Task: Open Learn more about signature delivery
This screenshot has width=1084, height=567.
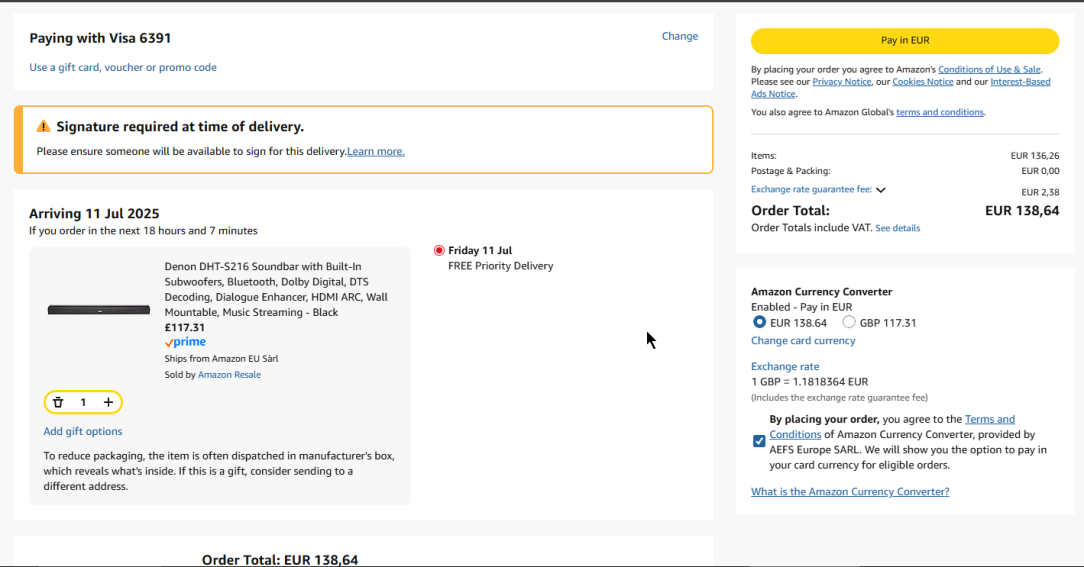Action: 376,151
